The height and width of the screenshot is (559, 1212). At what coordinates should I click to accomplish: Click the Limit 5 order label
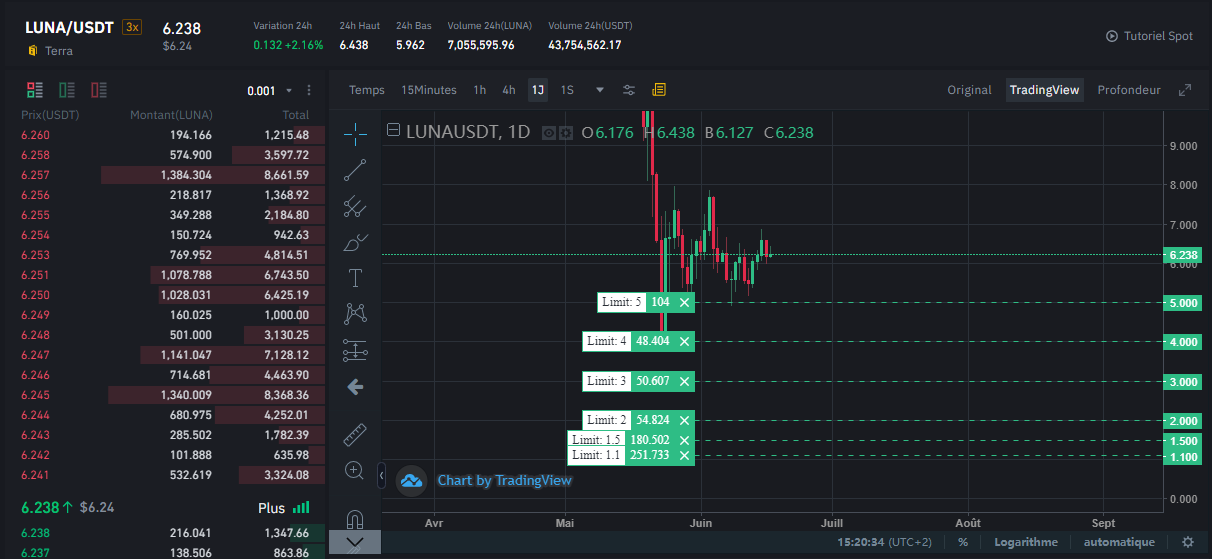(x=621, y=302)
